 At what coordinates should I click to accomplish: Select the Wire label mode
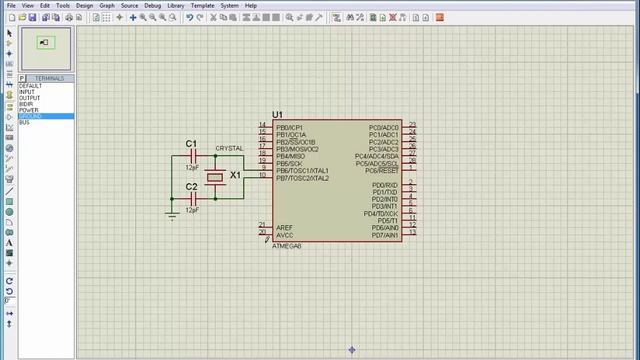click(x=9, y=64)
